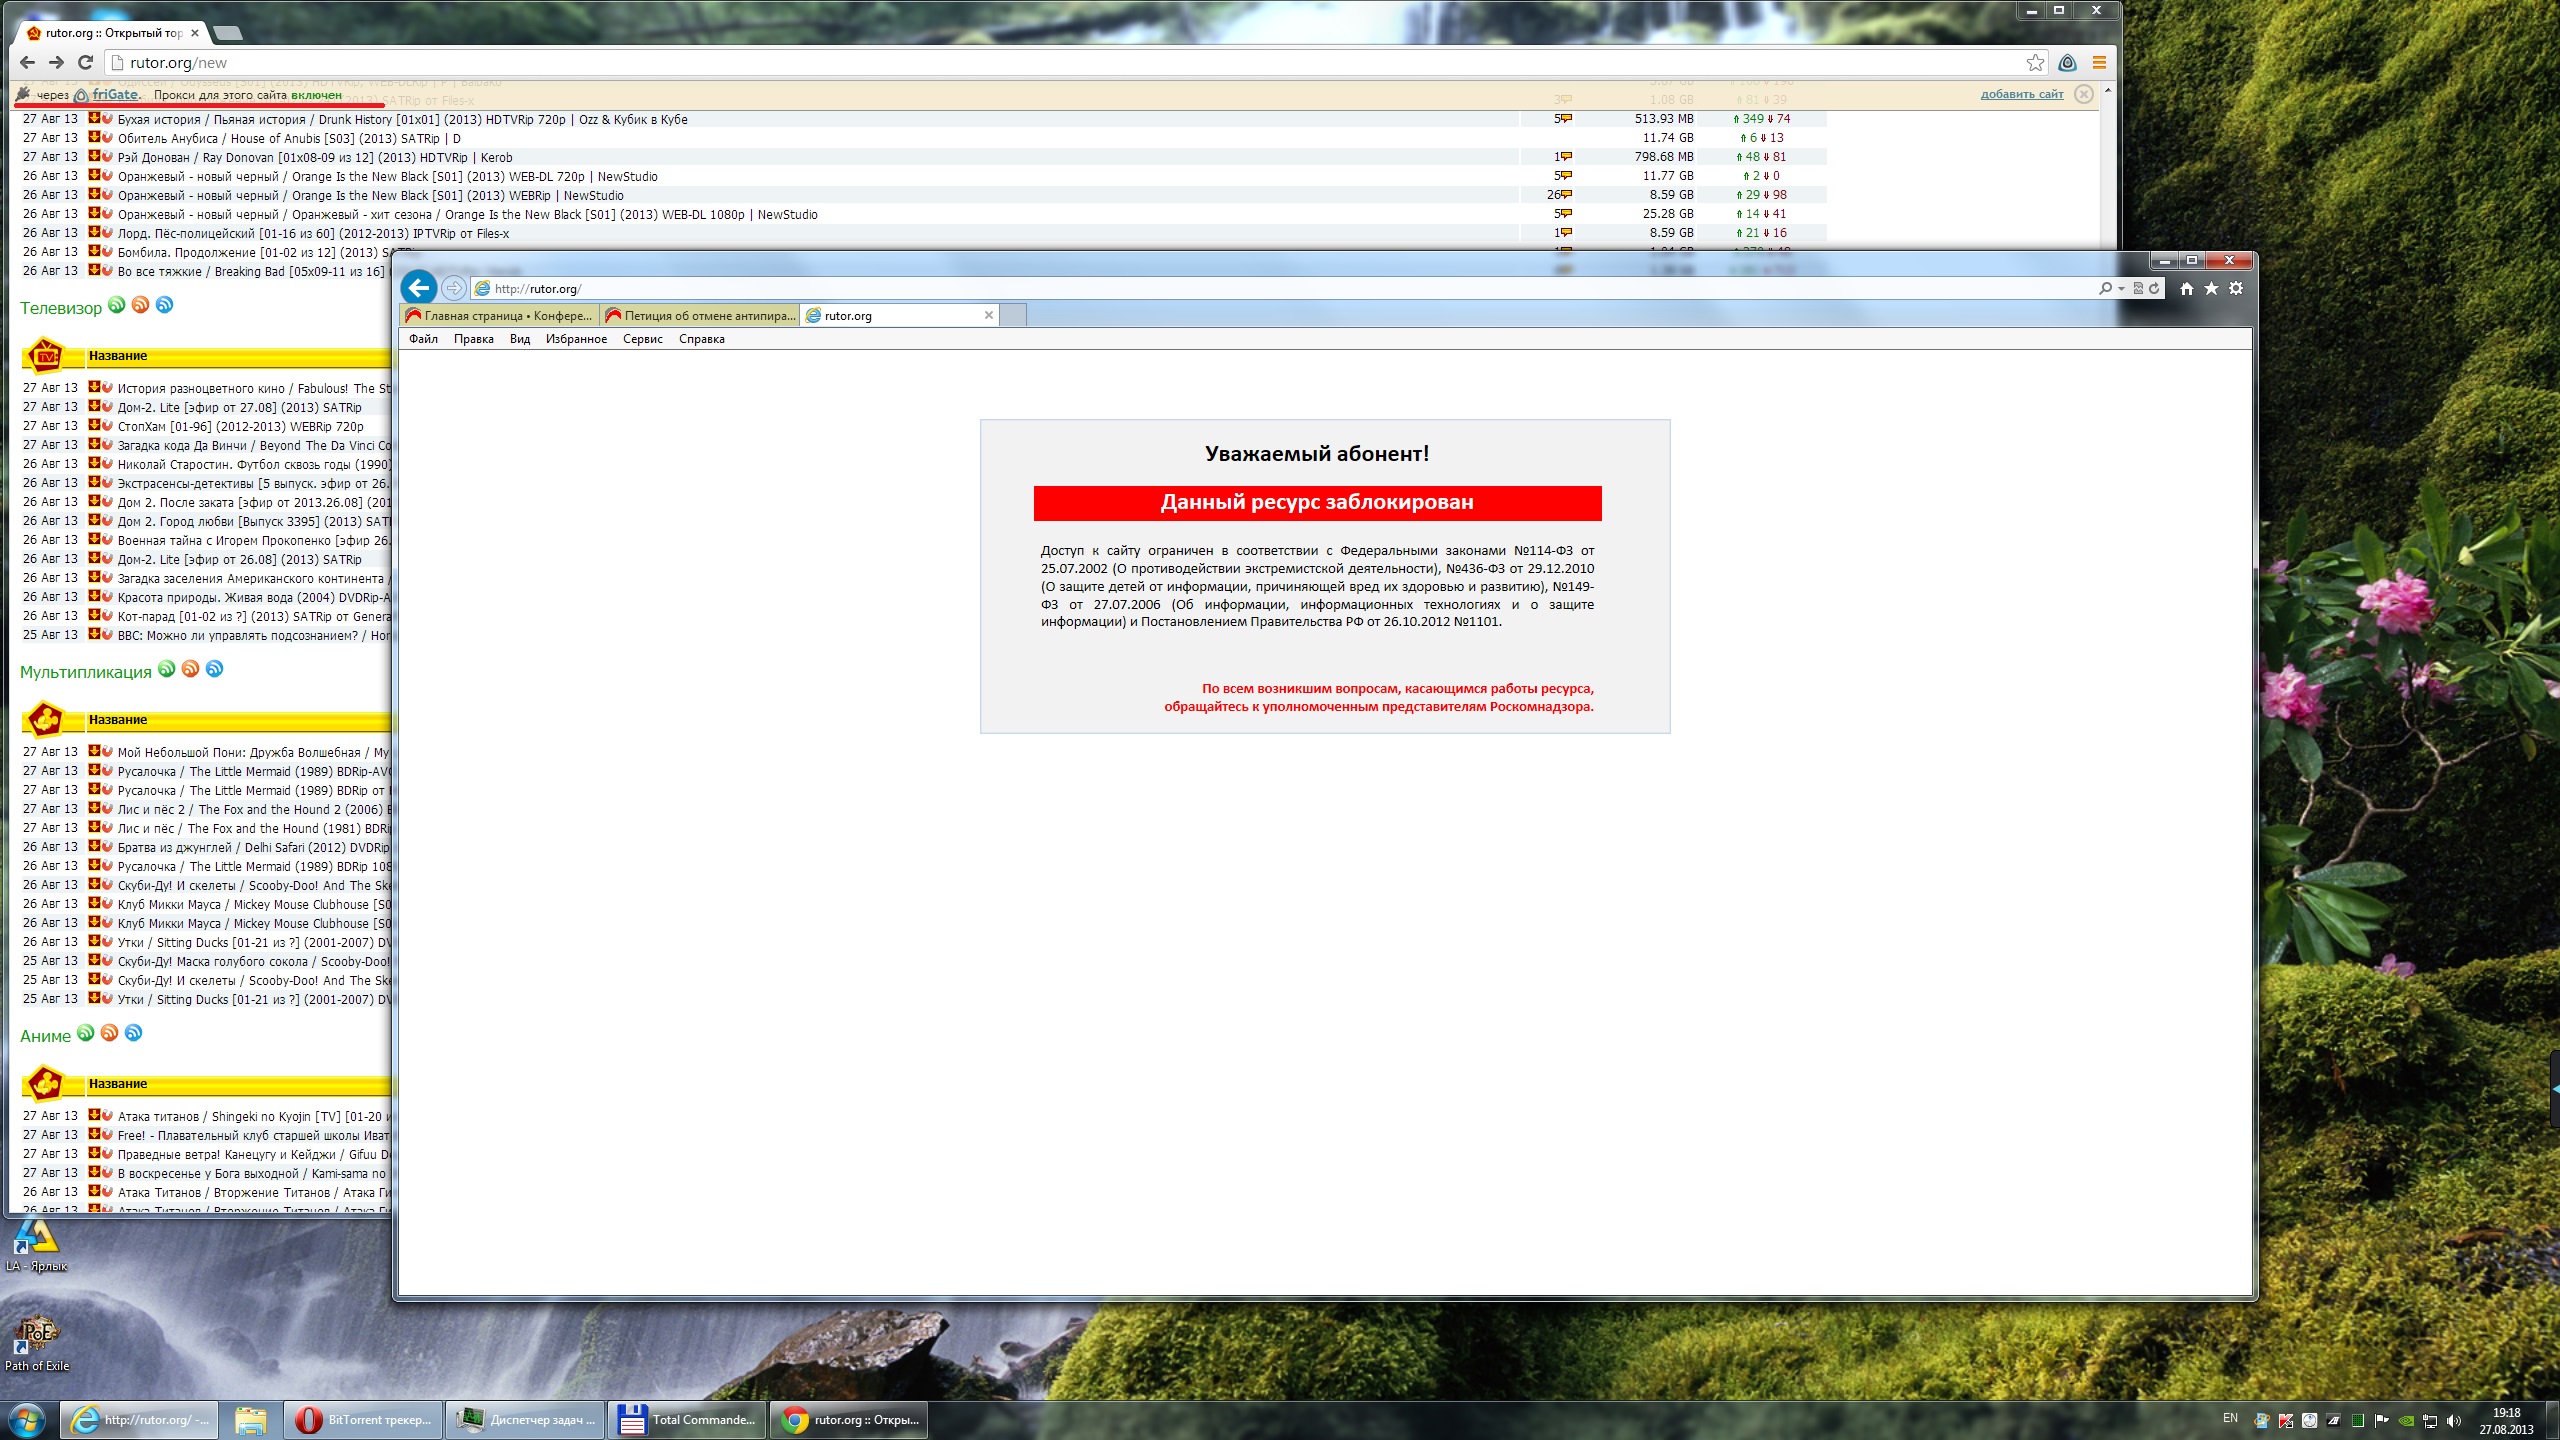
Task: Click the friGate extension icon in Chrome
Action: coord(2067,63)
